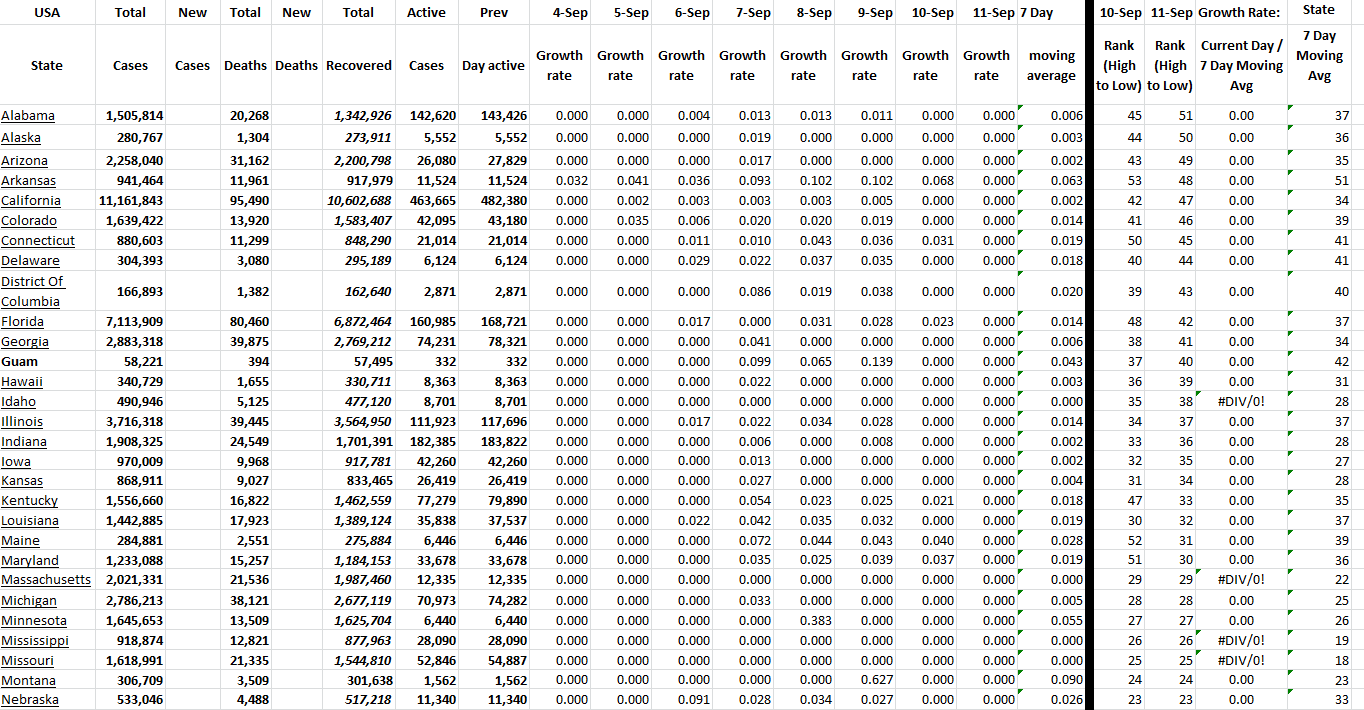The width and height of the screenshot is (1364, 710).
Task: Follow the District Of Columbia link
Action: pos(32,291)
